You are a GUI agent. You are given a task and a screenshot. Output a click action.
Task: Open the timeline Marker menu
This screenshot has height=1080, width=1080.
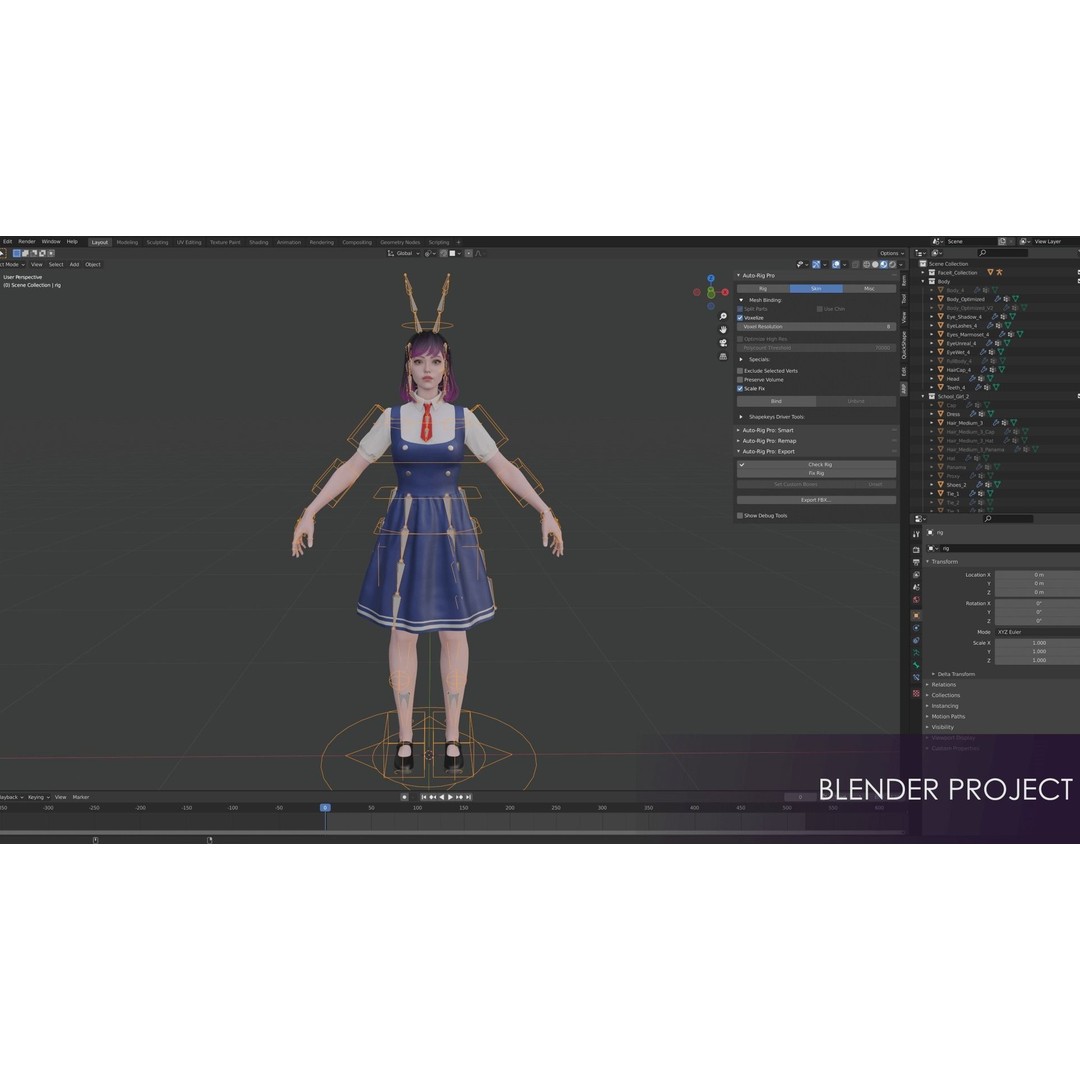click(81, 797)
